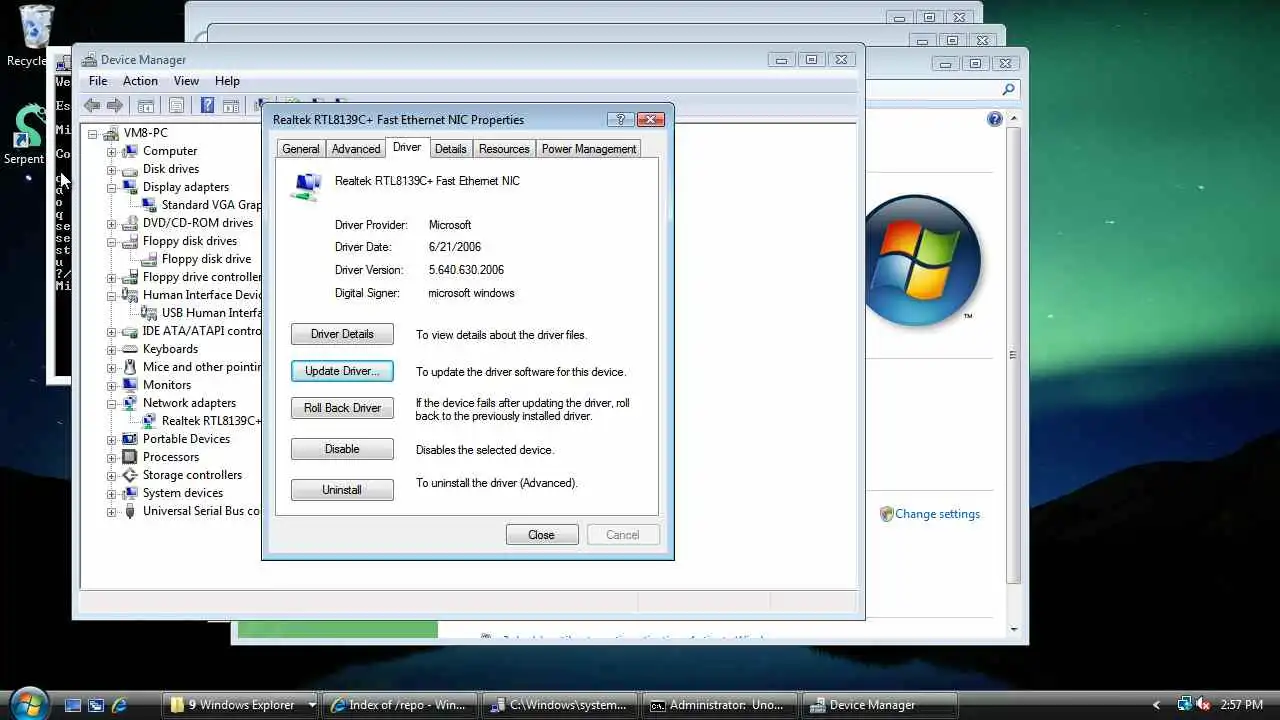This screenshot has height=720, width=1280.
Task: Click the Storage controllers category icon
Action: (130, 475)
